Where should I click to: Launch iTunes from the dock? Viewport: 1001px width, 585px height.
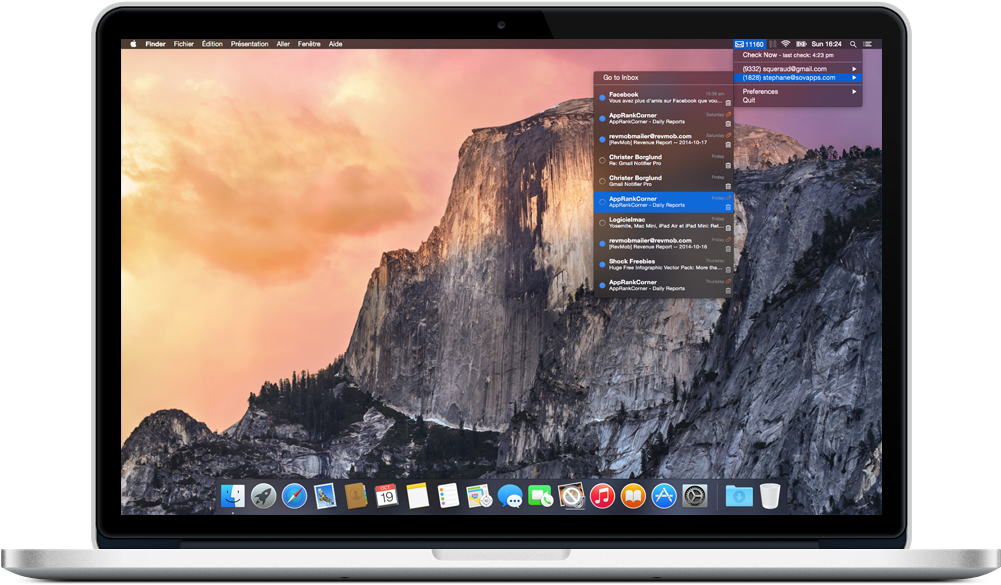point(602,495)
